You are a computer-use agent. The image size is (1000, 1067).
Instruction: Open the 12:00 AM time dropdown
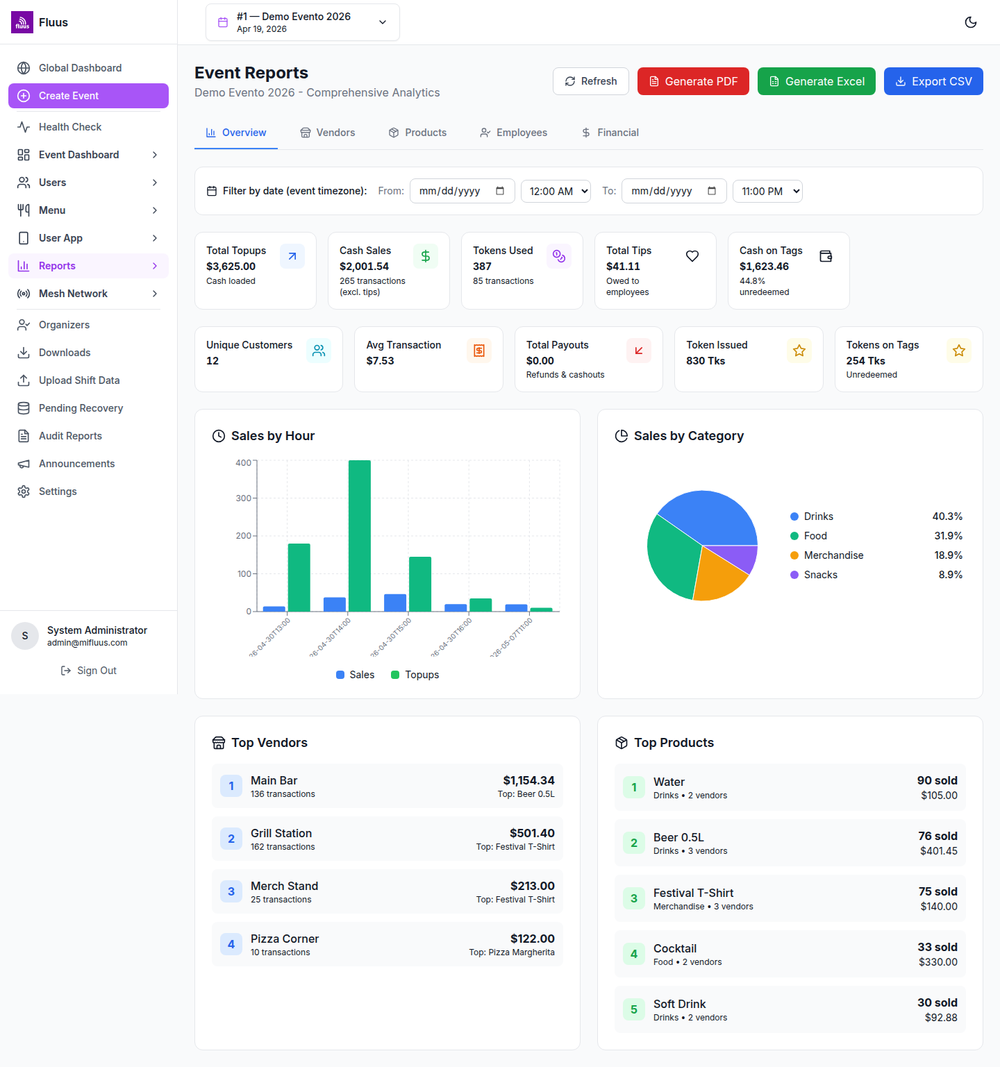click(556, 192)
